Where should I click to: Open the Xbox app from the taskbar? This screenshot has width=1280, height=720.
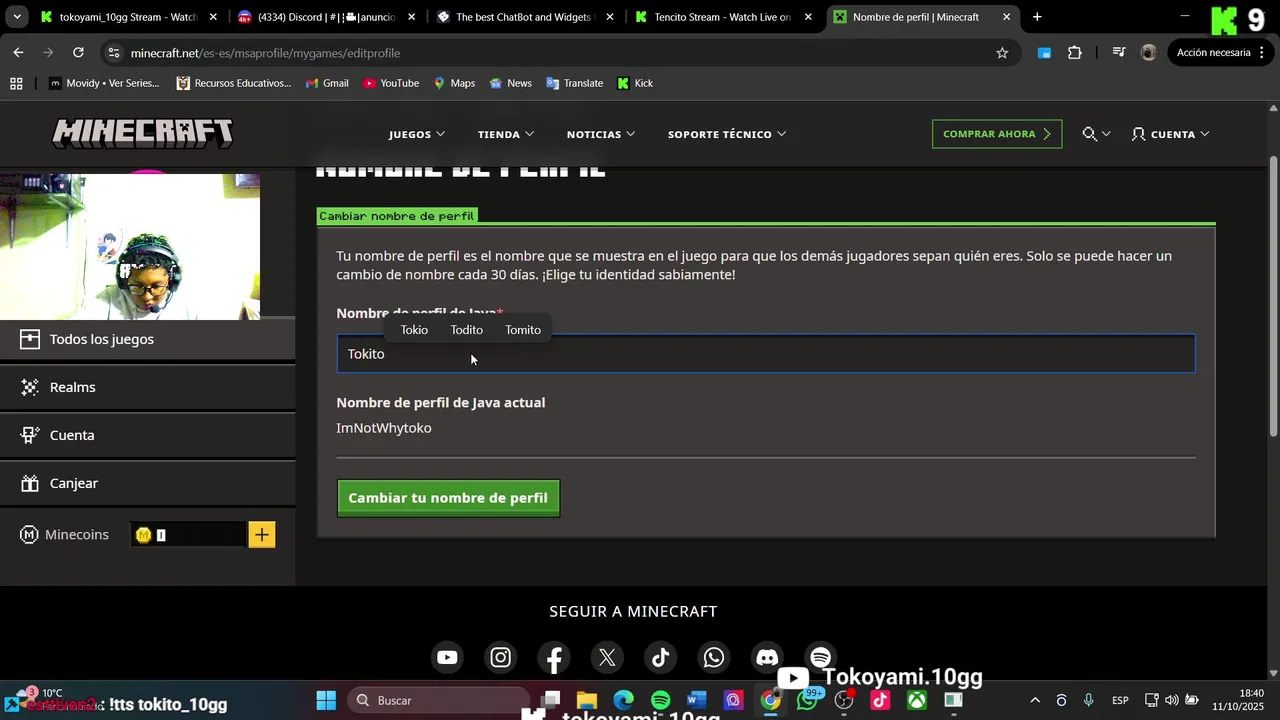pos(916,700)
